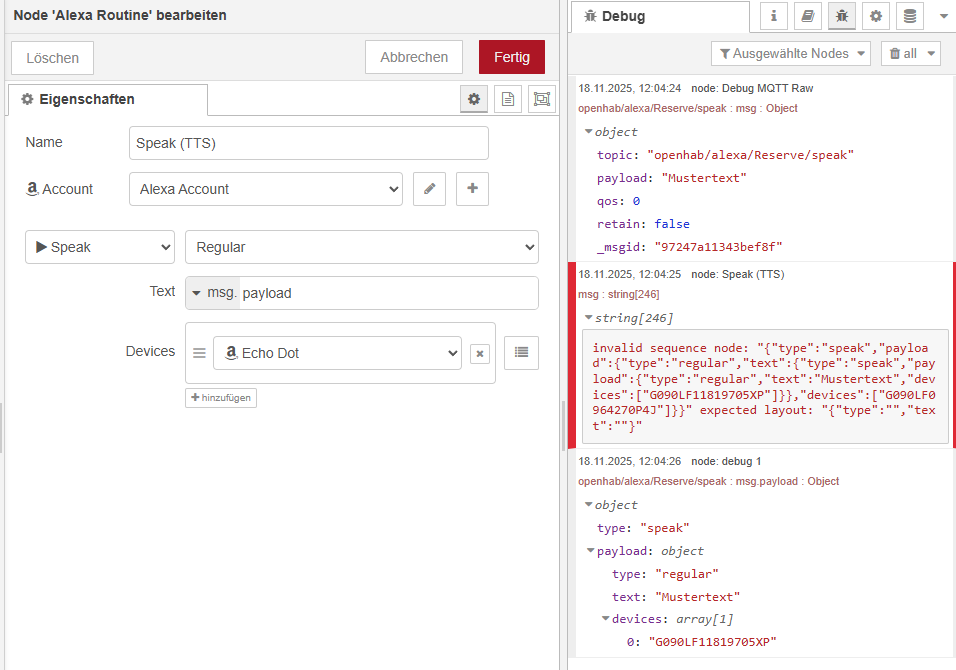
Task: Collapse the payload object in debug 1
Action: point(591,551)
